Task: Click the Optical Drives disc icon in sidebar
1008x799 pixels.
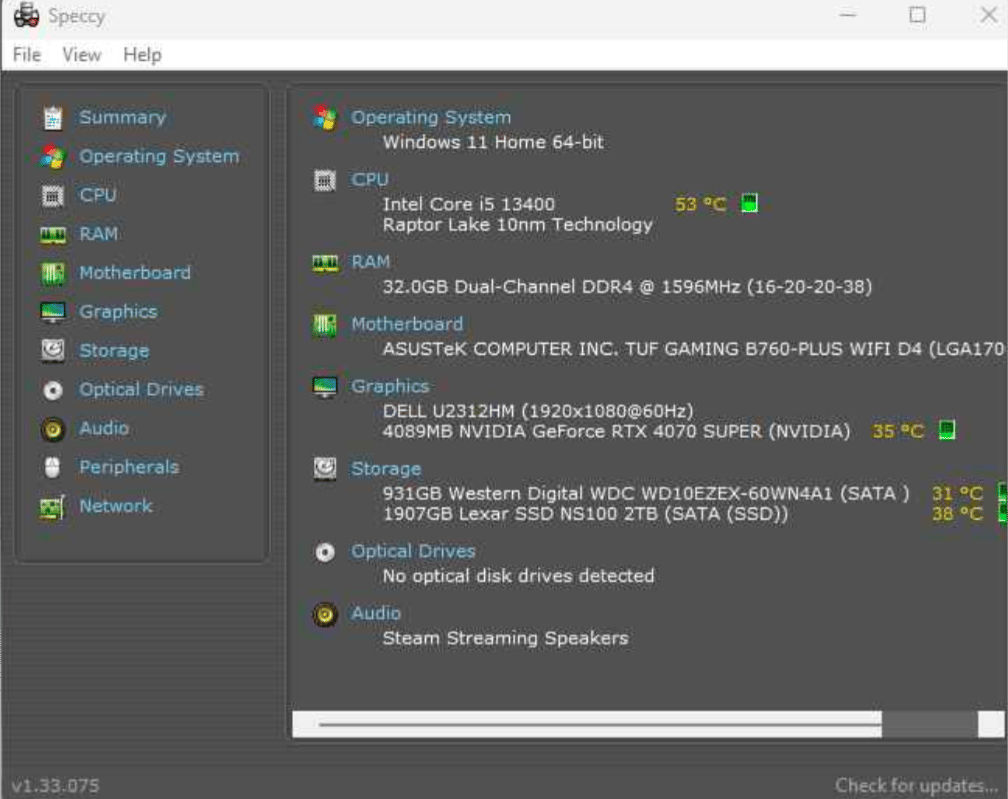Action: [53, 390]
